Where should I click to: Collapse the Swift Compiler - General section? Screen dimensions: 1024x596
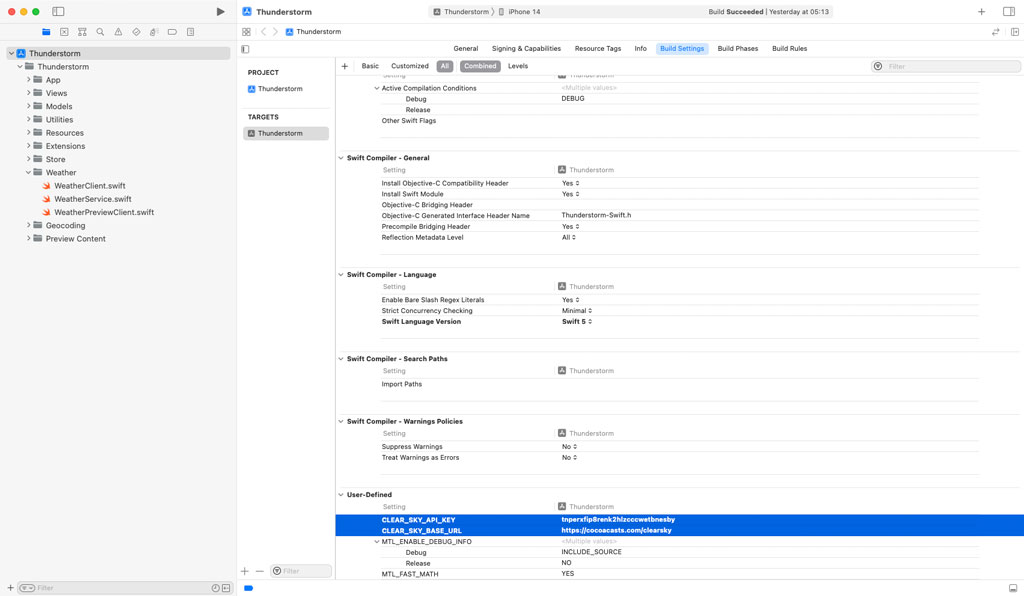[x=340, y=157]
